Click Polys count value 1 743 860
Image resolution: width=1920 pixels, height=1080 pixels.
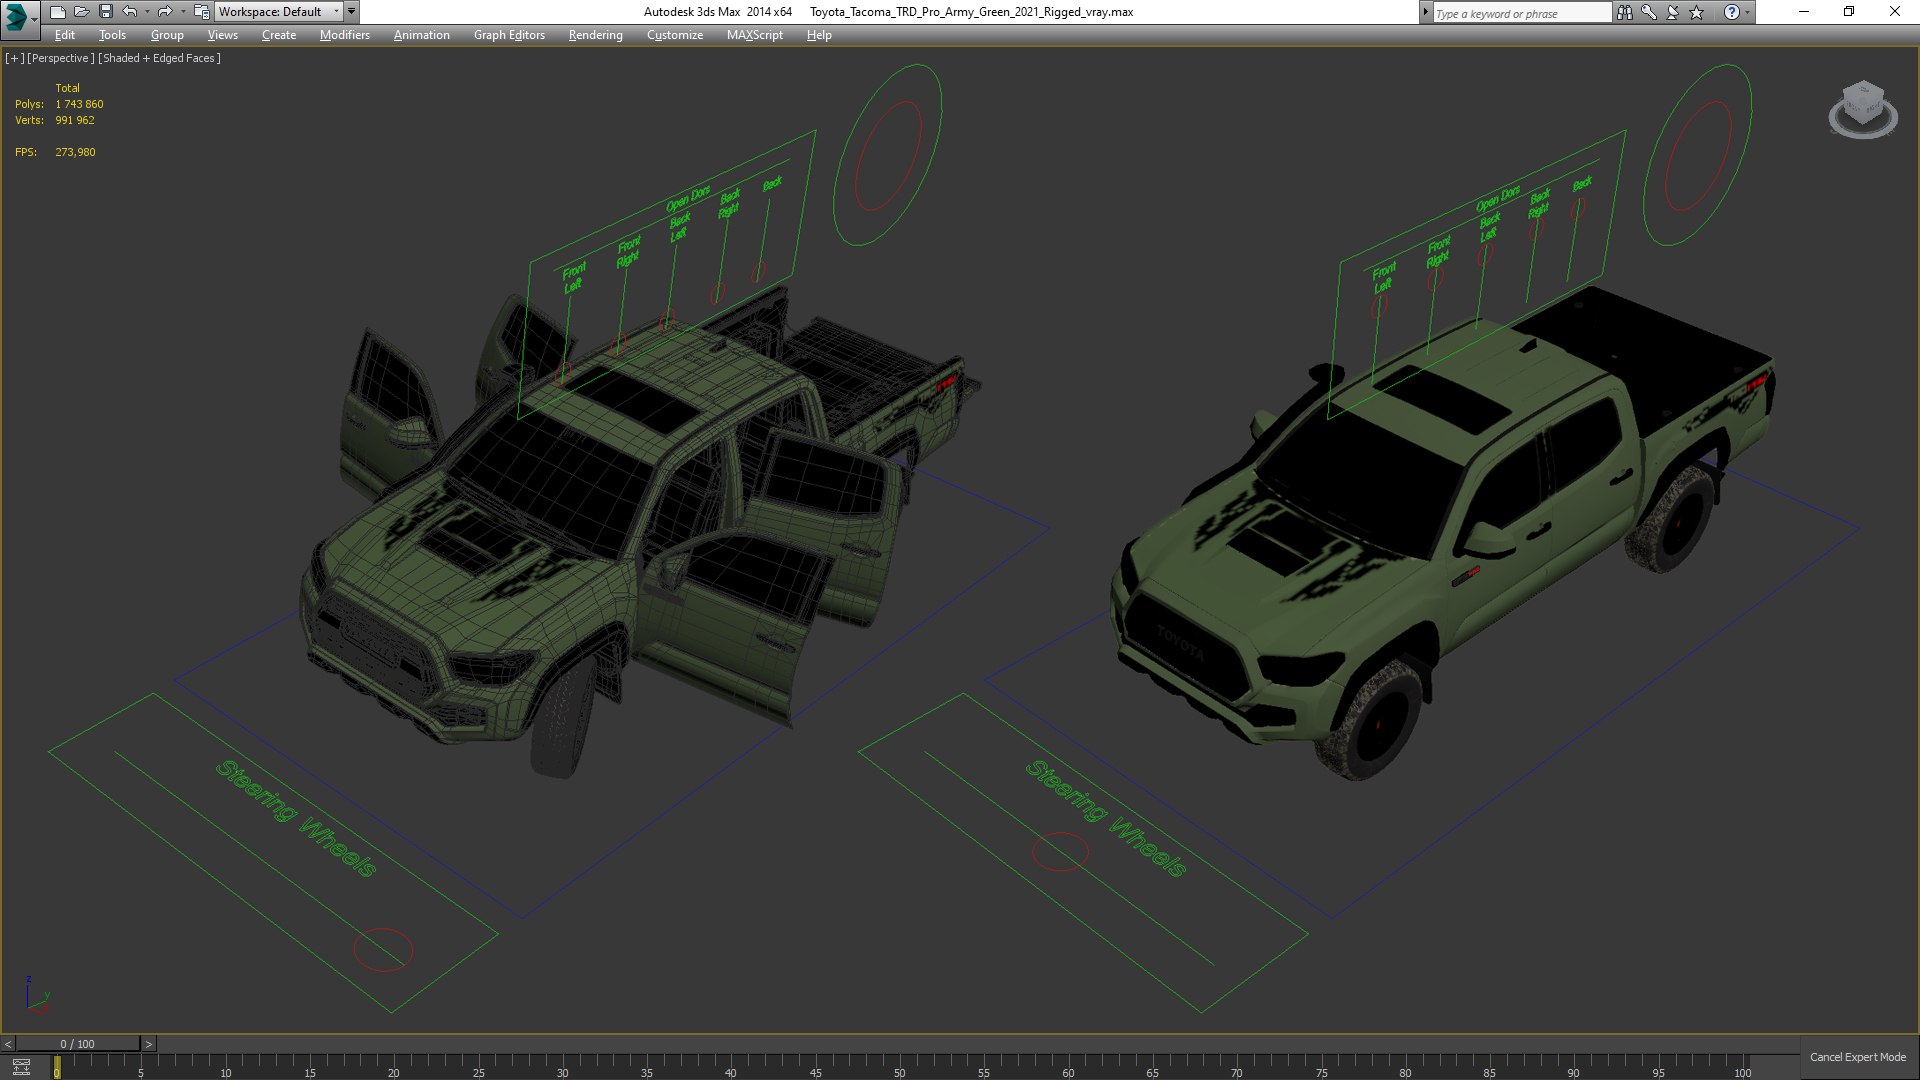pyautogui.click(x=79, y=104)
